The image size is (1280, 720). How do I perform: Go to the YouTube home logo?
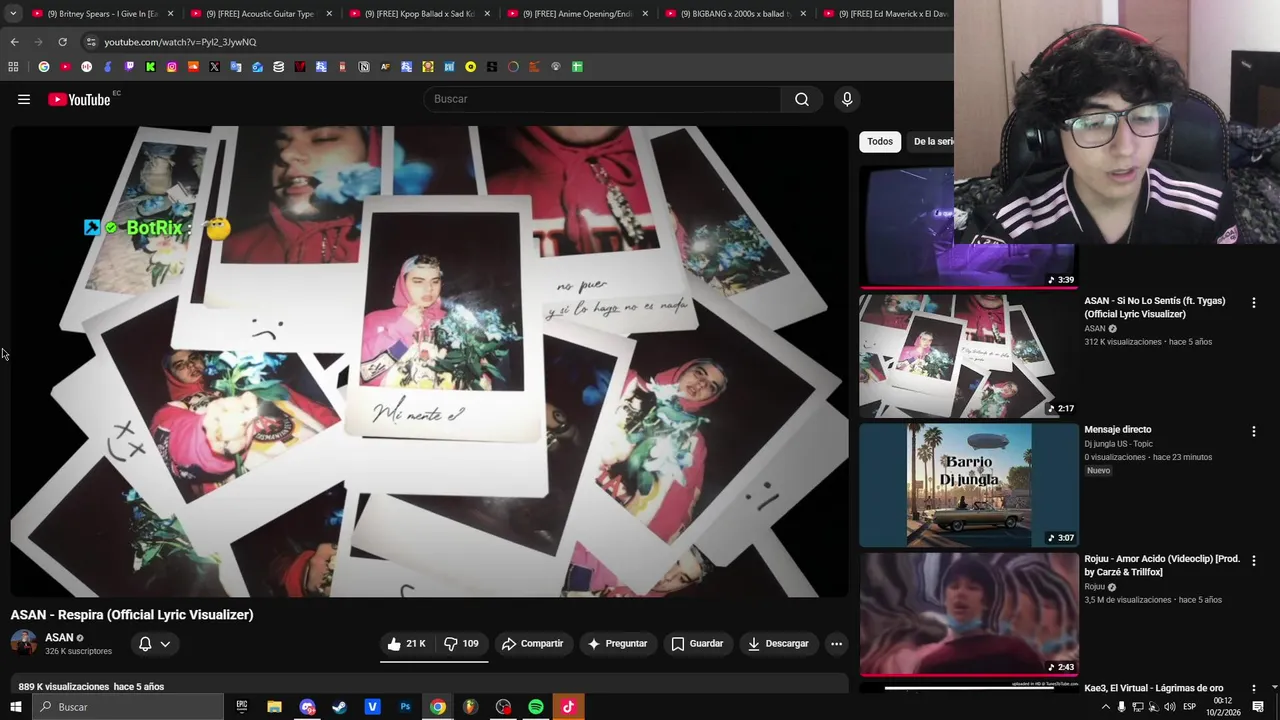click(79, 99)
